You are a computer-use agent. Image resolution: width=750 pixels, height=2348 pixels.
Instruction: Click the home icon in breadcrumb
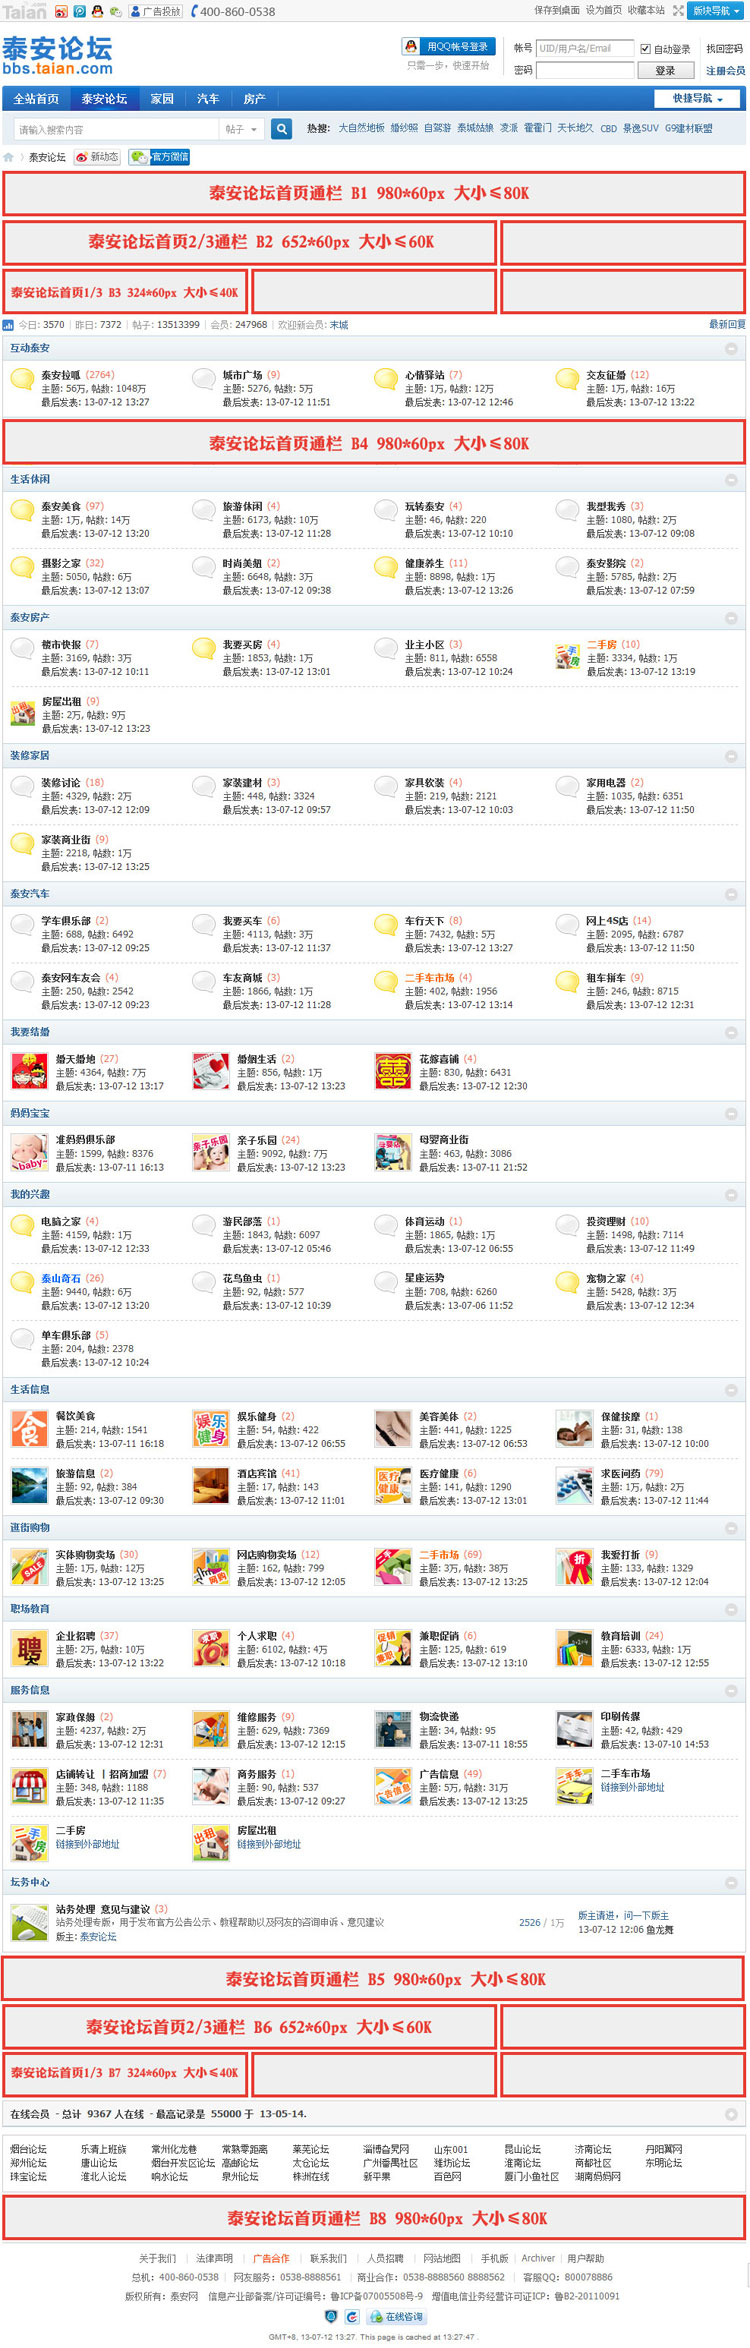click(x=9, y=157)
